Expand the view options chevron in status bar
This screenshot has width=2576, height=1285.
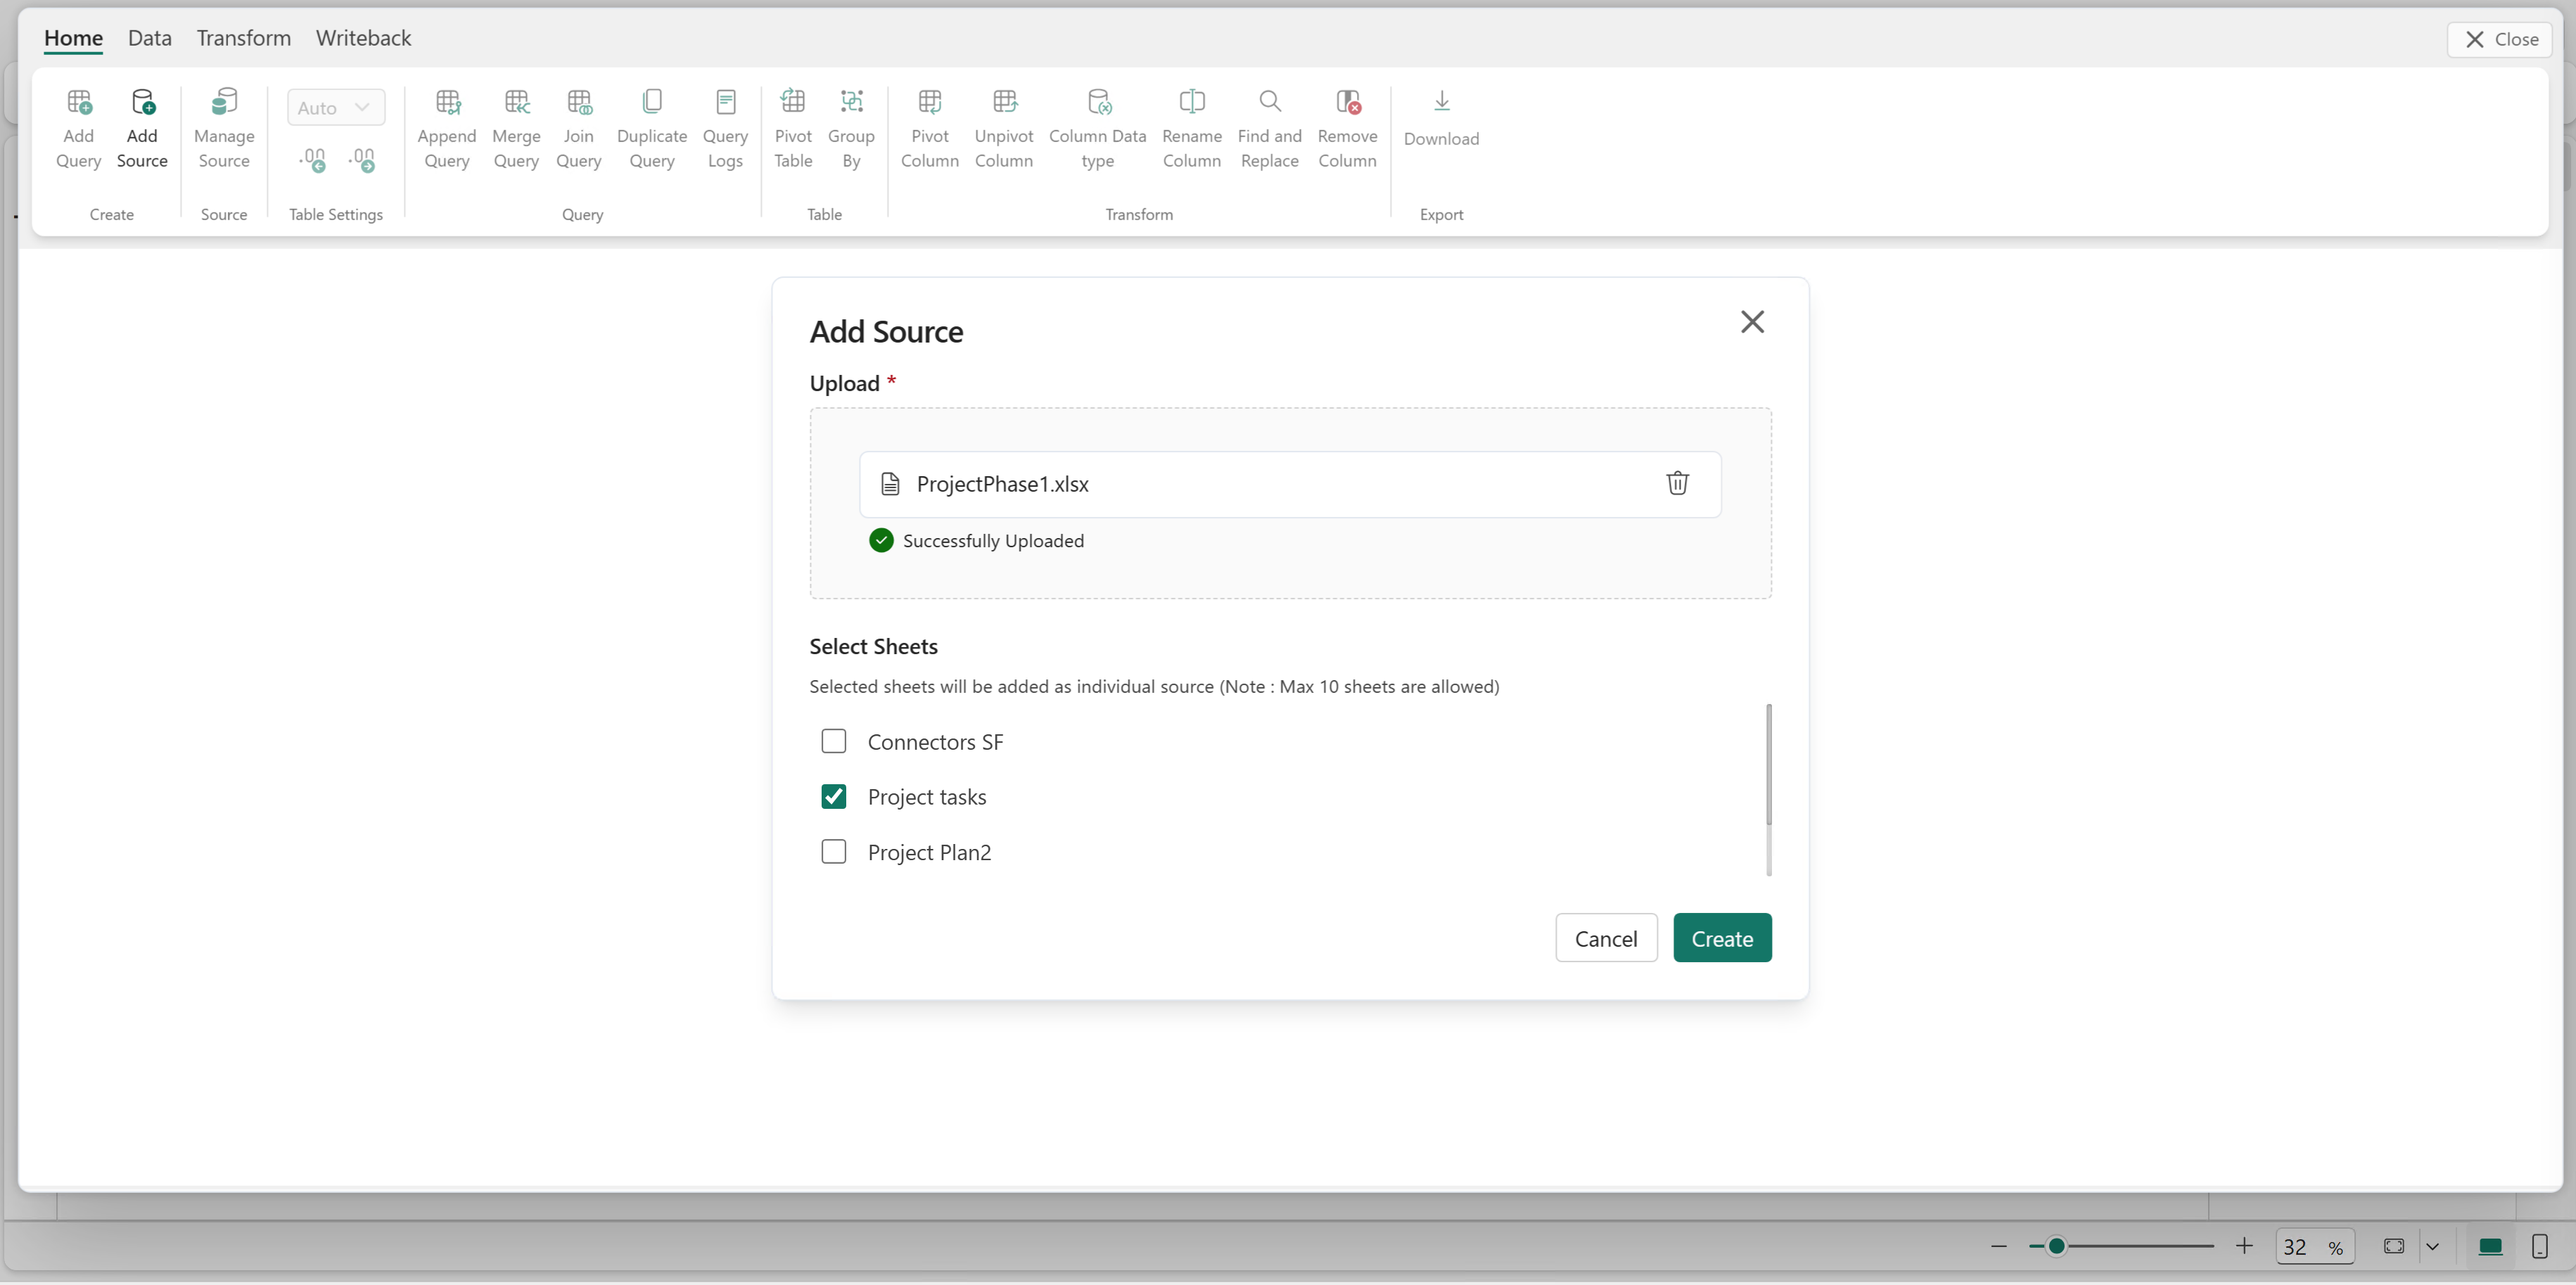coord(2432,1246)
